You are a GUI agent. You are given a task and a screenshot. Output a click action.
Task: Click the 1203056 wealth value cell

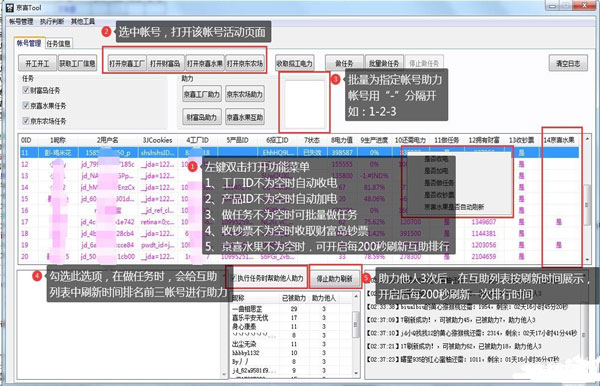click(484, 245)
